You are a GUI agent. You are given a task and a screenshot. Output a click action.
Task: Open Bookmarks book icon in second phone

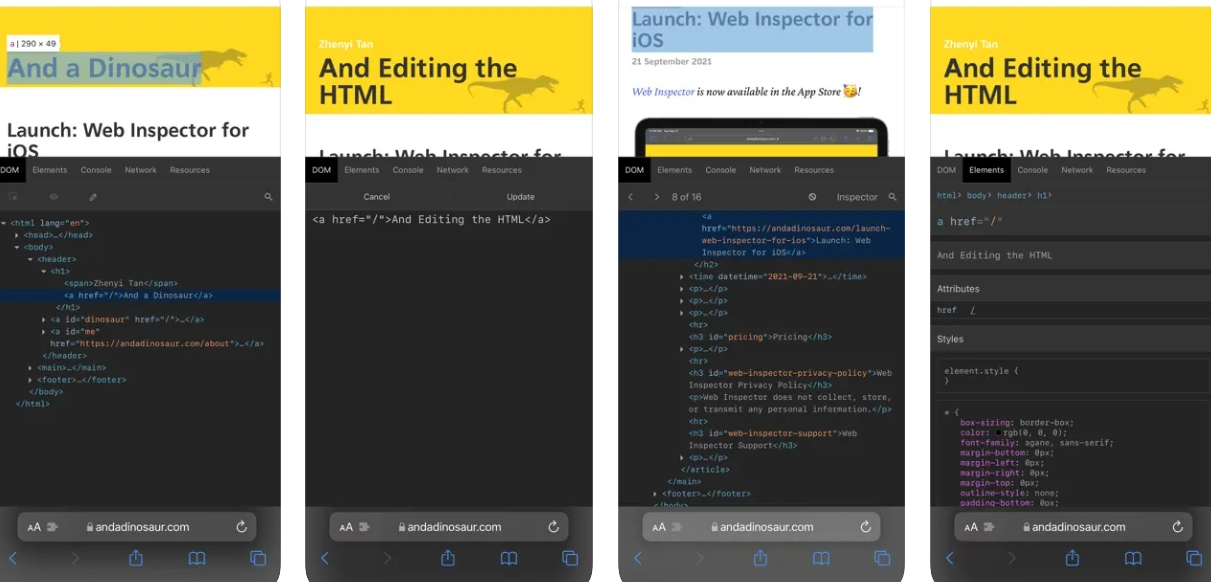pyautogui.click(x=509, y=558)
